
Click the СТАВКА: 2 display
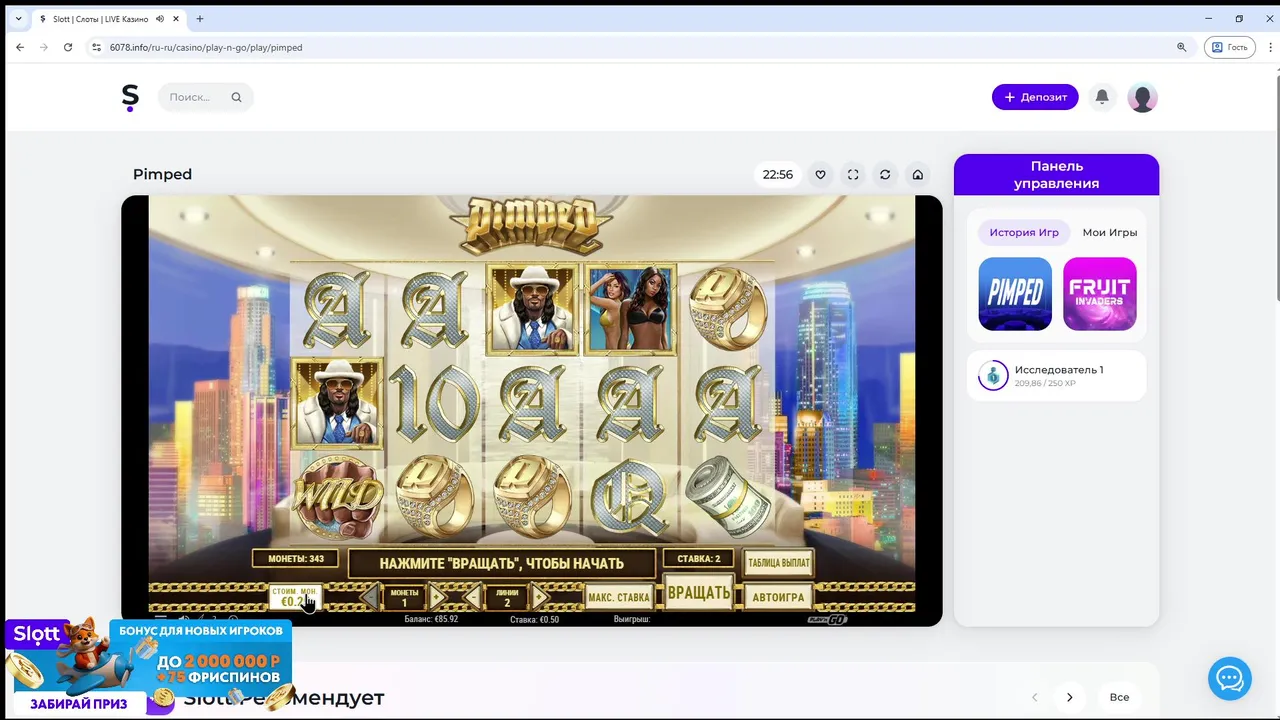[698, 558]
